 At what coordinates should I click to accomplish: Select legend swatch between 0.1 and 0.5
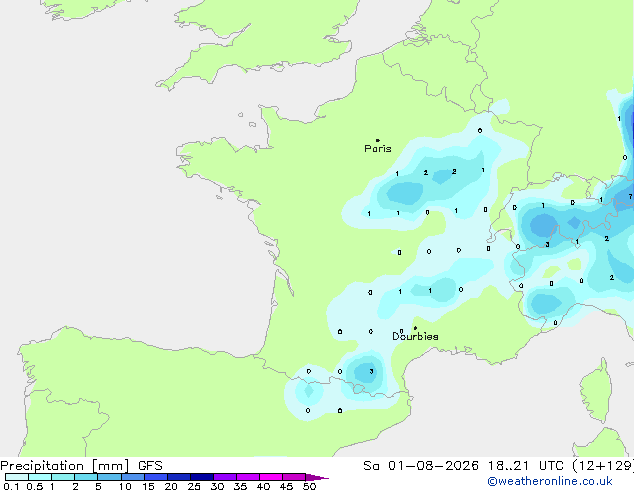[x=17, y=477]
